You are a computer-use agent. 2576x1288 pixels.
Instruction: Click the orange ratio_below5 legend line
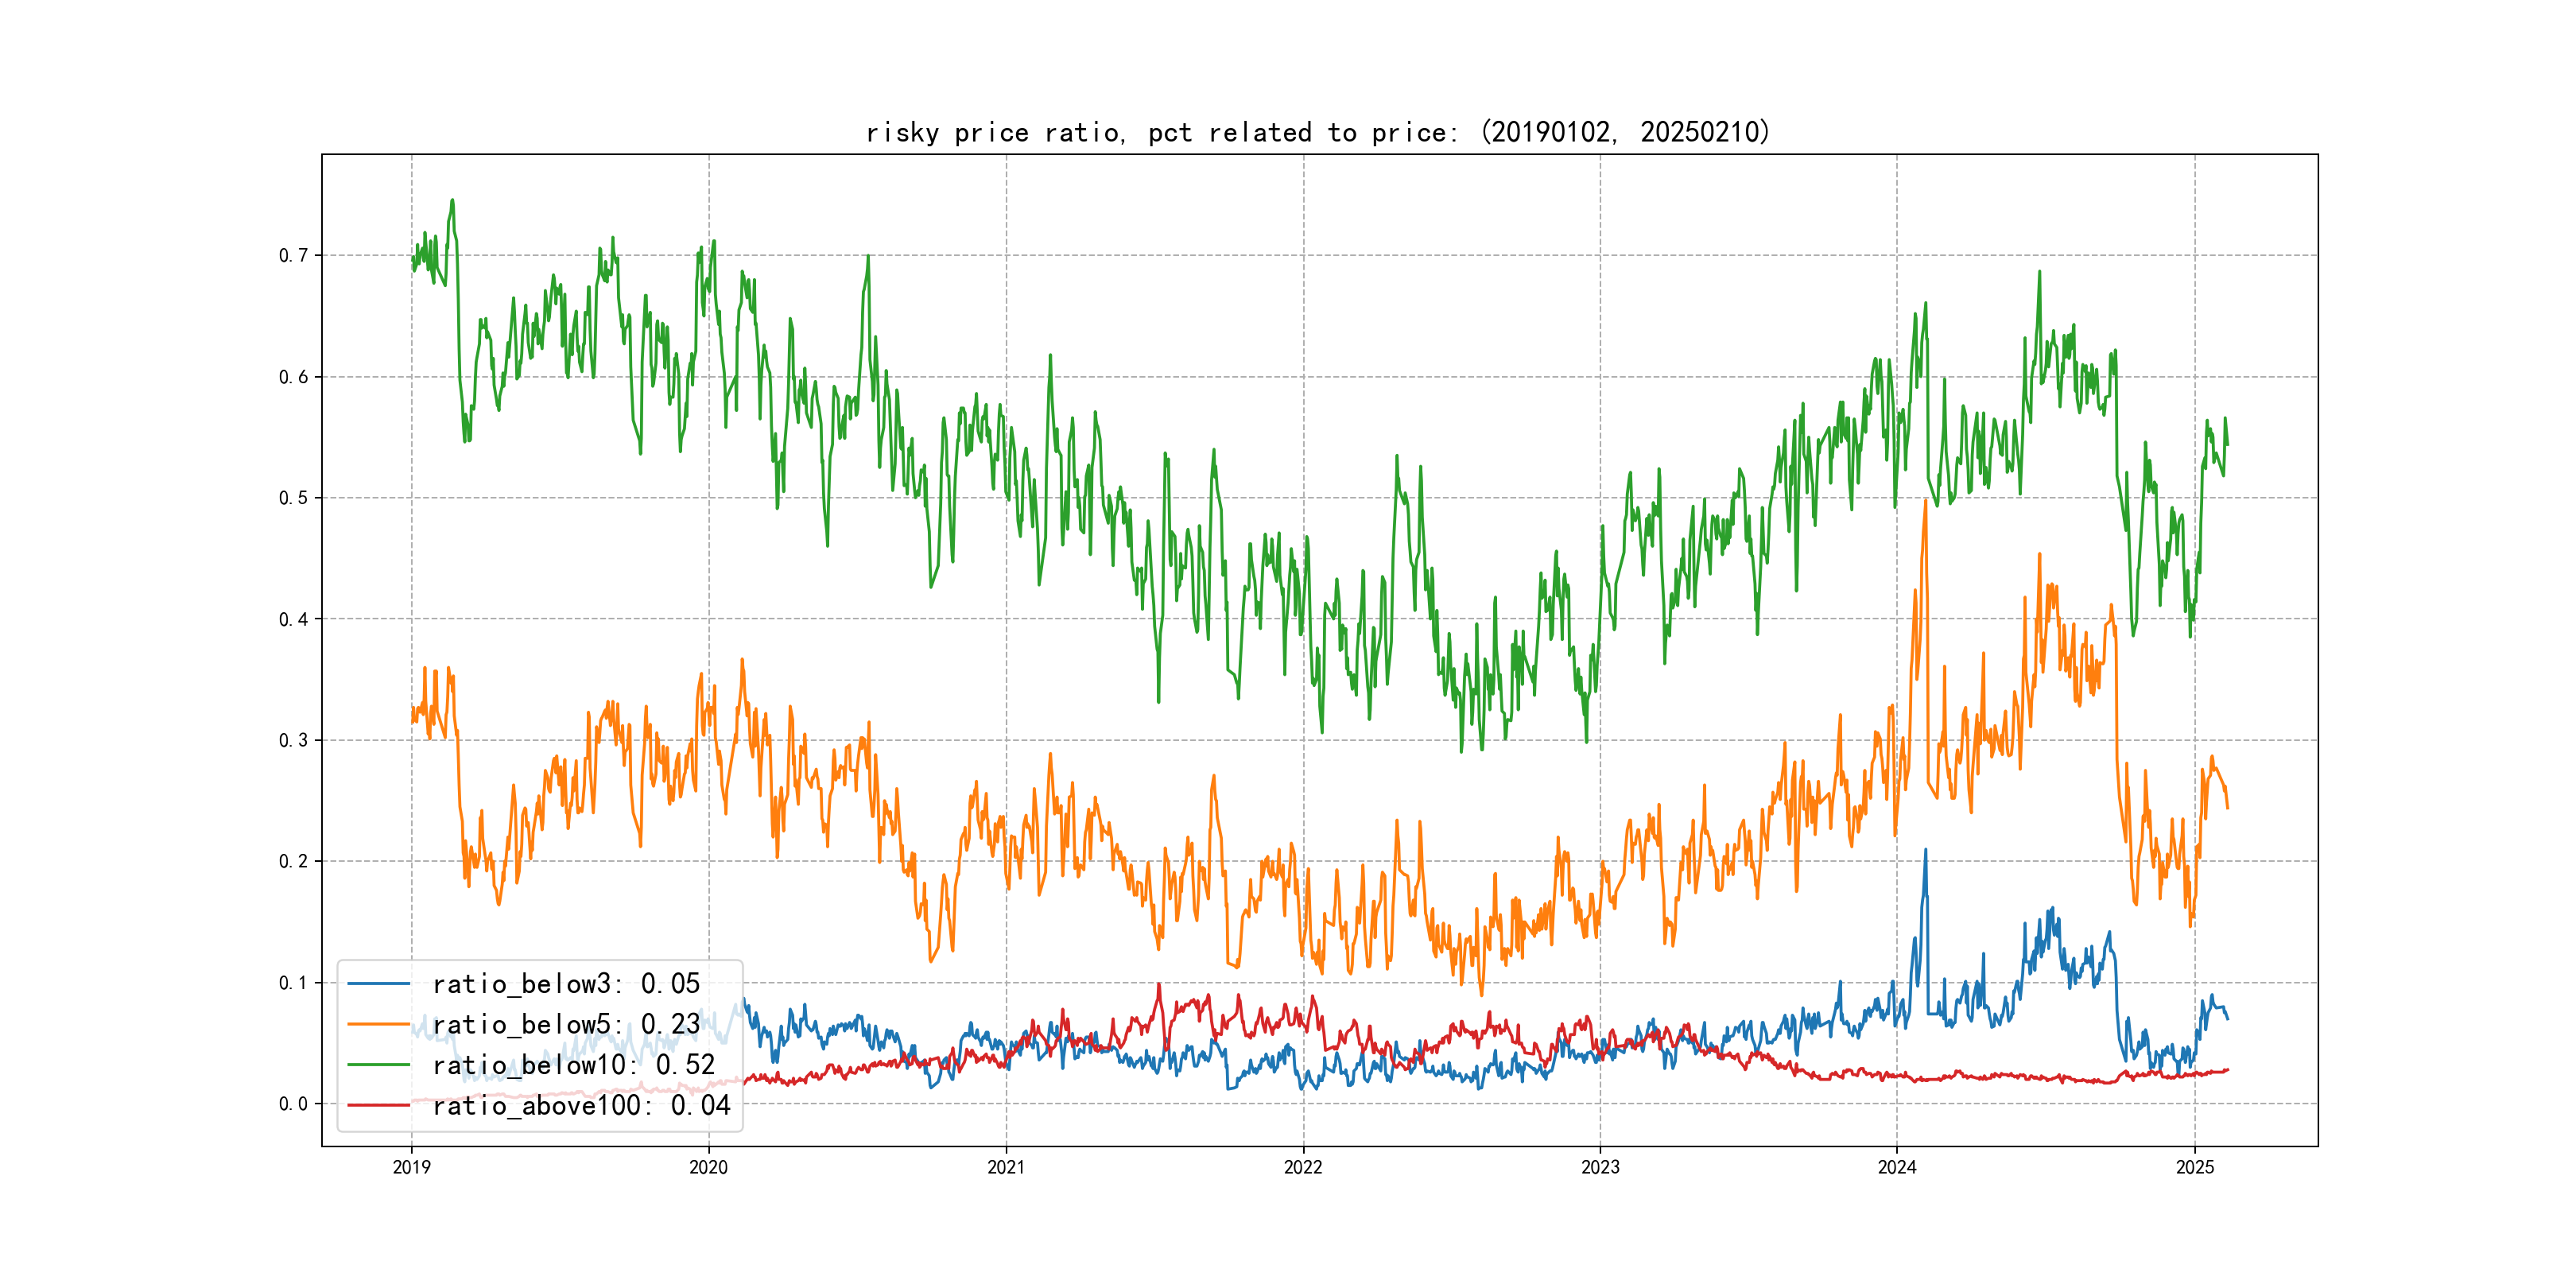click(378, 1024)
